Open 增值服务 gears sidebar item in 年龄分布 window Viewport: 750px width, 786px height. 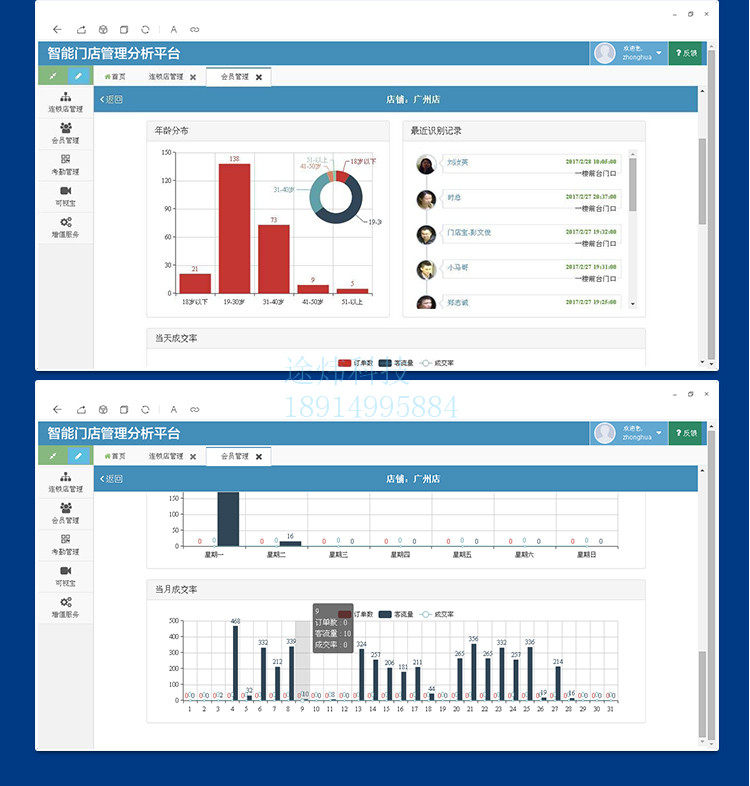tap(66, 228)
